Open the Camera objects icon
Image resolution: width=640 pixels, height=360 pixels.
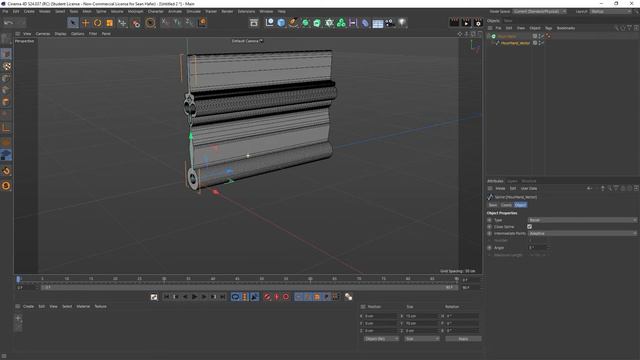click(x=390, y=23)
